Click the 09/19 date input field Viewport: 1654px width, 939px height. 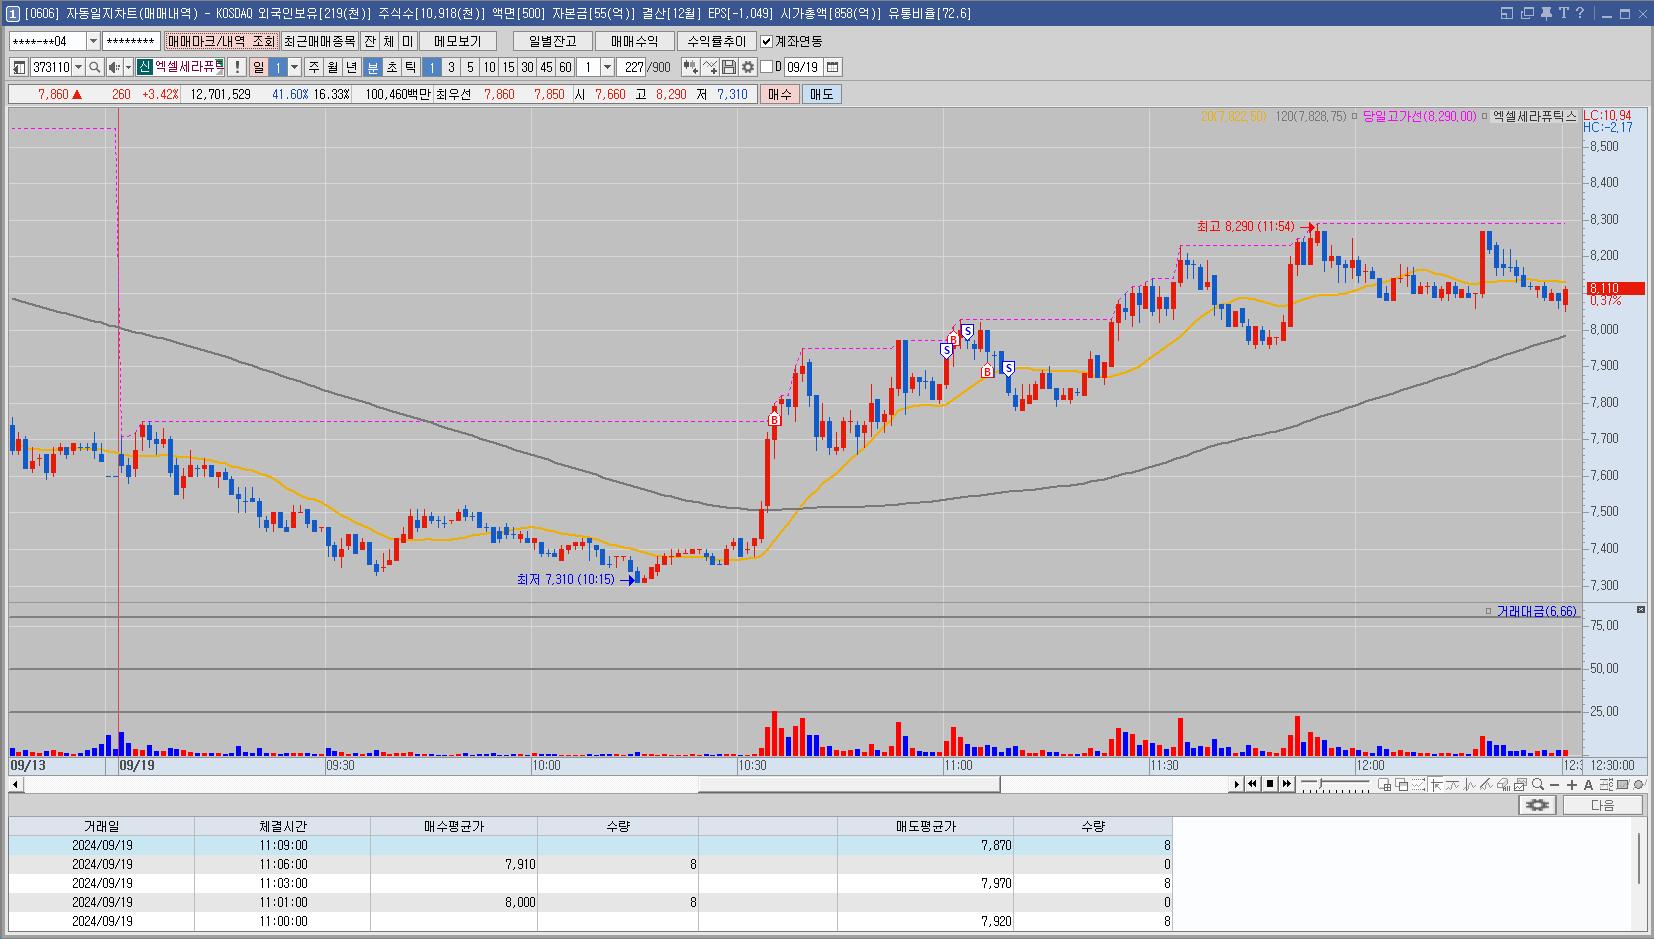(803, 67)
